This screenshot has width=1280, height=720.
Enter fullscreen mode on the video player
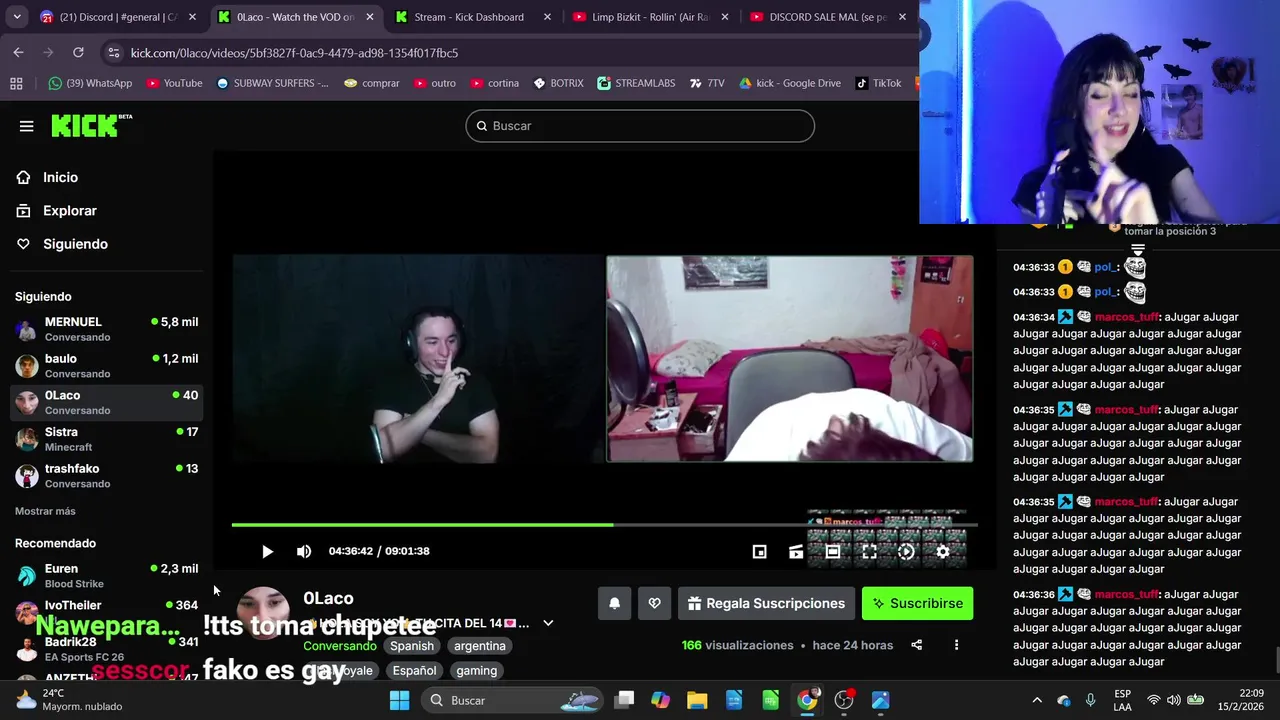(869, 551)
